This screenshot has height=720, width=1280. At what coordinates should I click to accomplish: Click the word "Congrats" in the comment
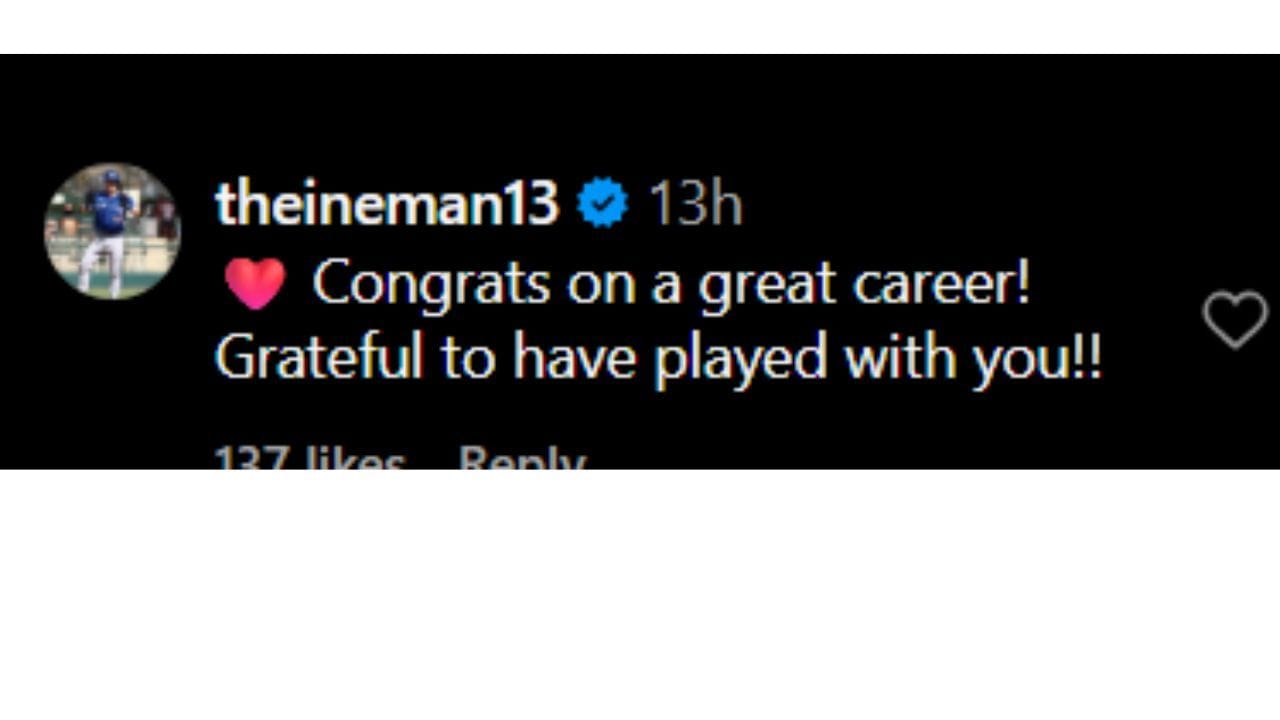431,285
